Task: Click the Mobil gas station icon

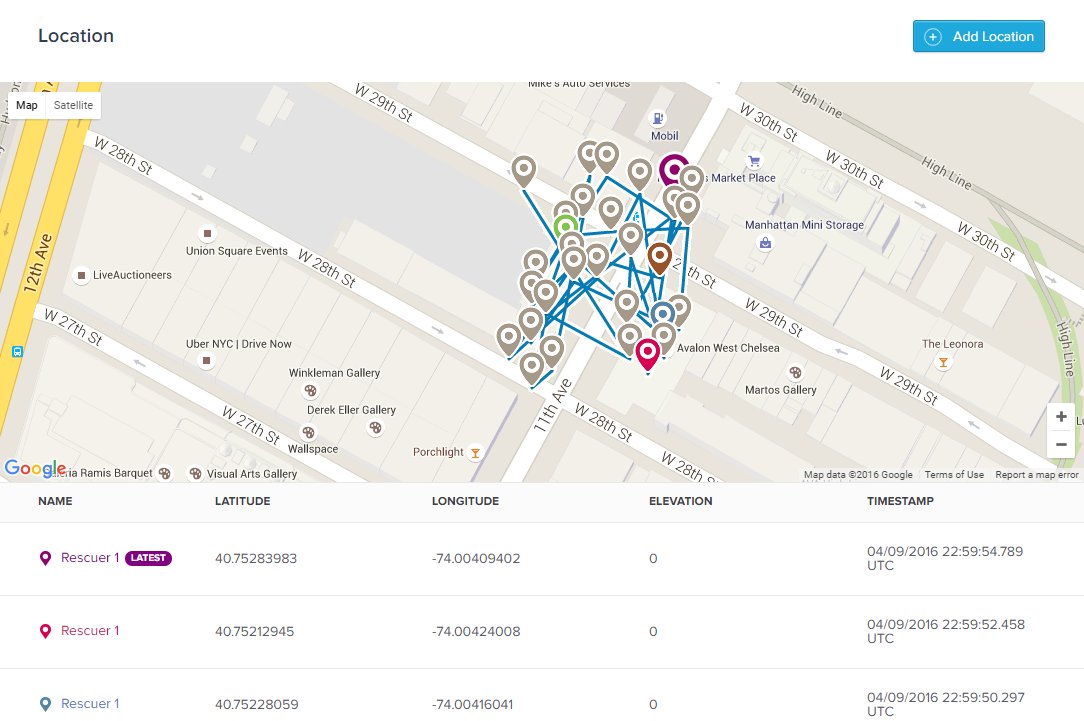Action: [x=658, y=118]
